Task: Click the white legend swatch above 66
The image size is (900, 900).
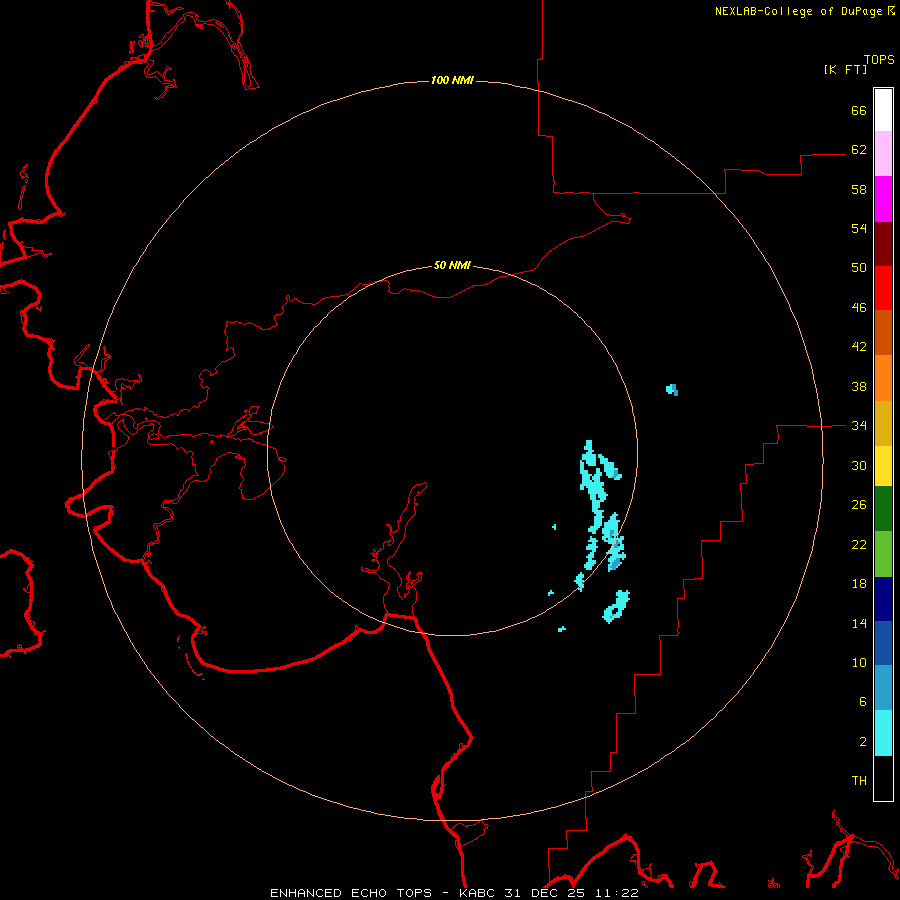Action: [883, 110]
